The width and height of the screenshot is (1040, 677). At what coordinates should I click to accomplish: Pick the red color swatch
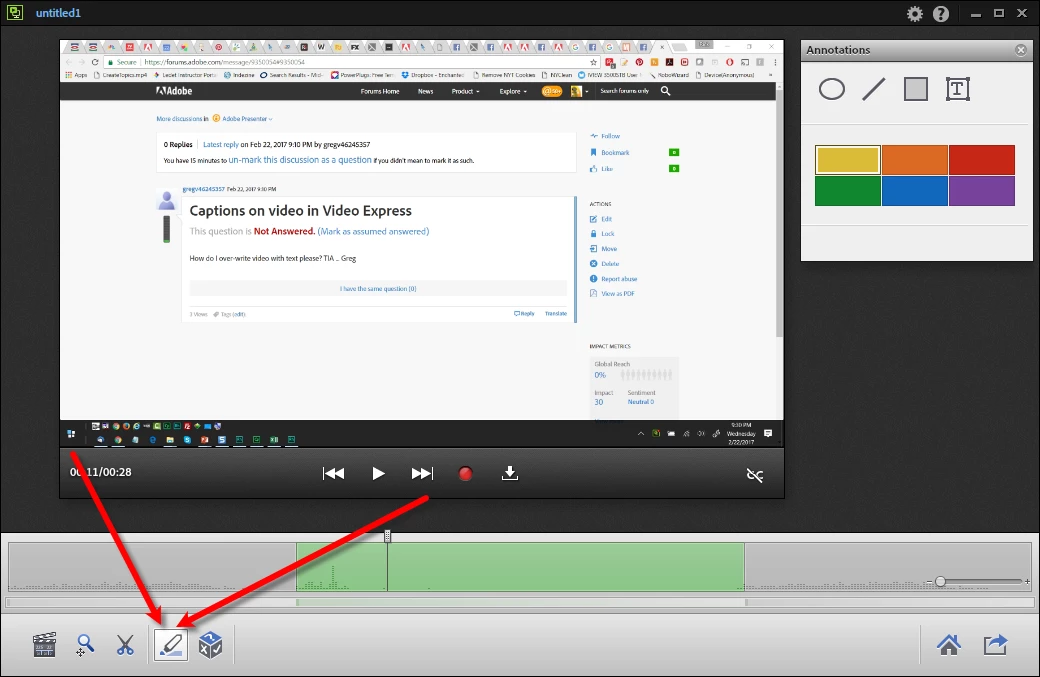tap(982, 160)
